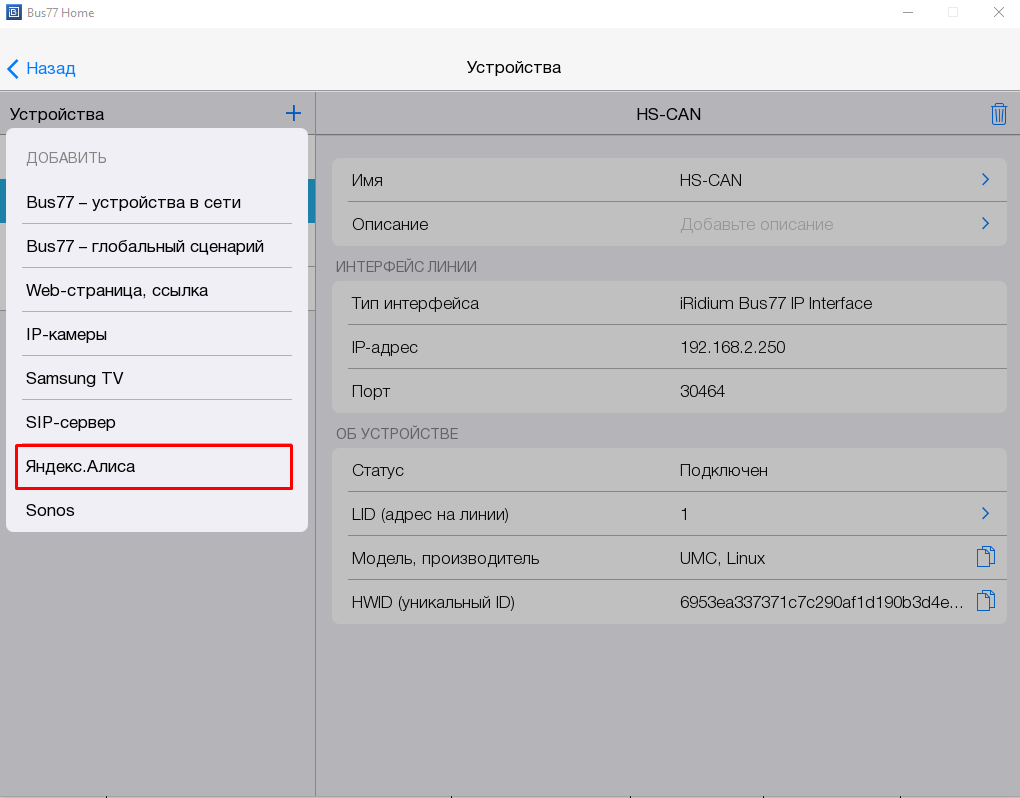Screen dimensions: 1020x798
Task: Click the Добавьте описание placeholder field
Action: point(756,225)
